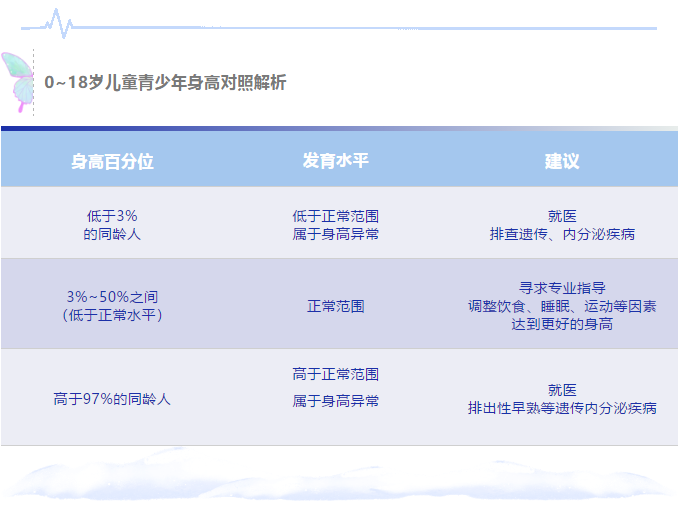Image resolution: width=678 pixels, height=513 pixels.
Task: Click the 寻求专业指导 text
Action: 562,288
